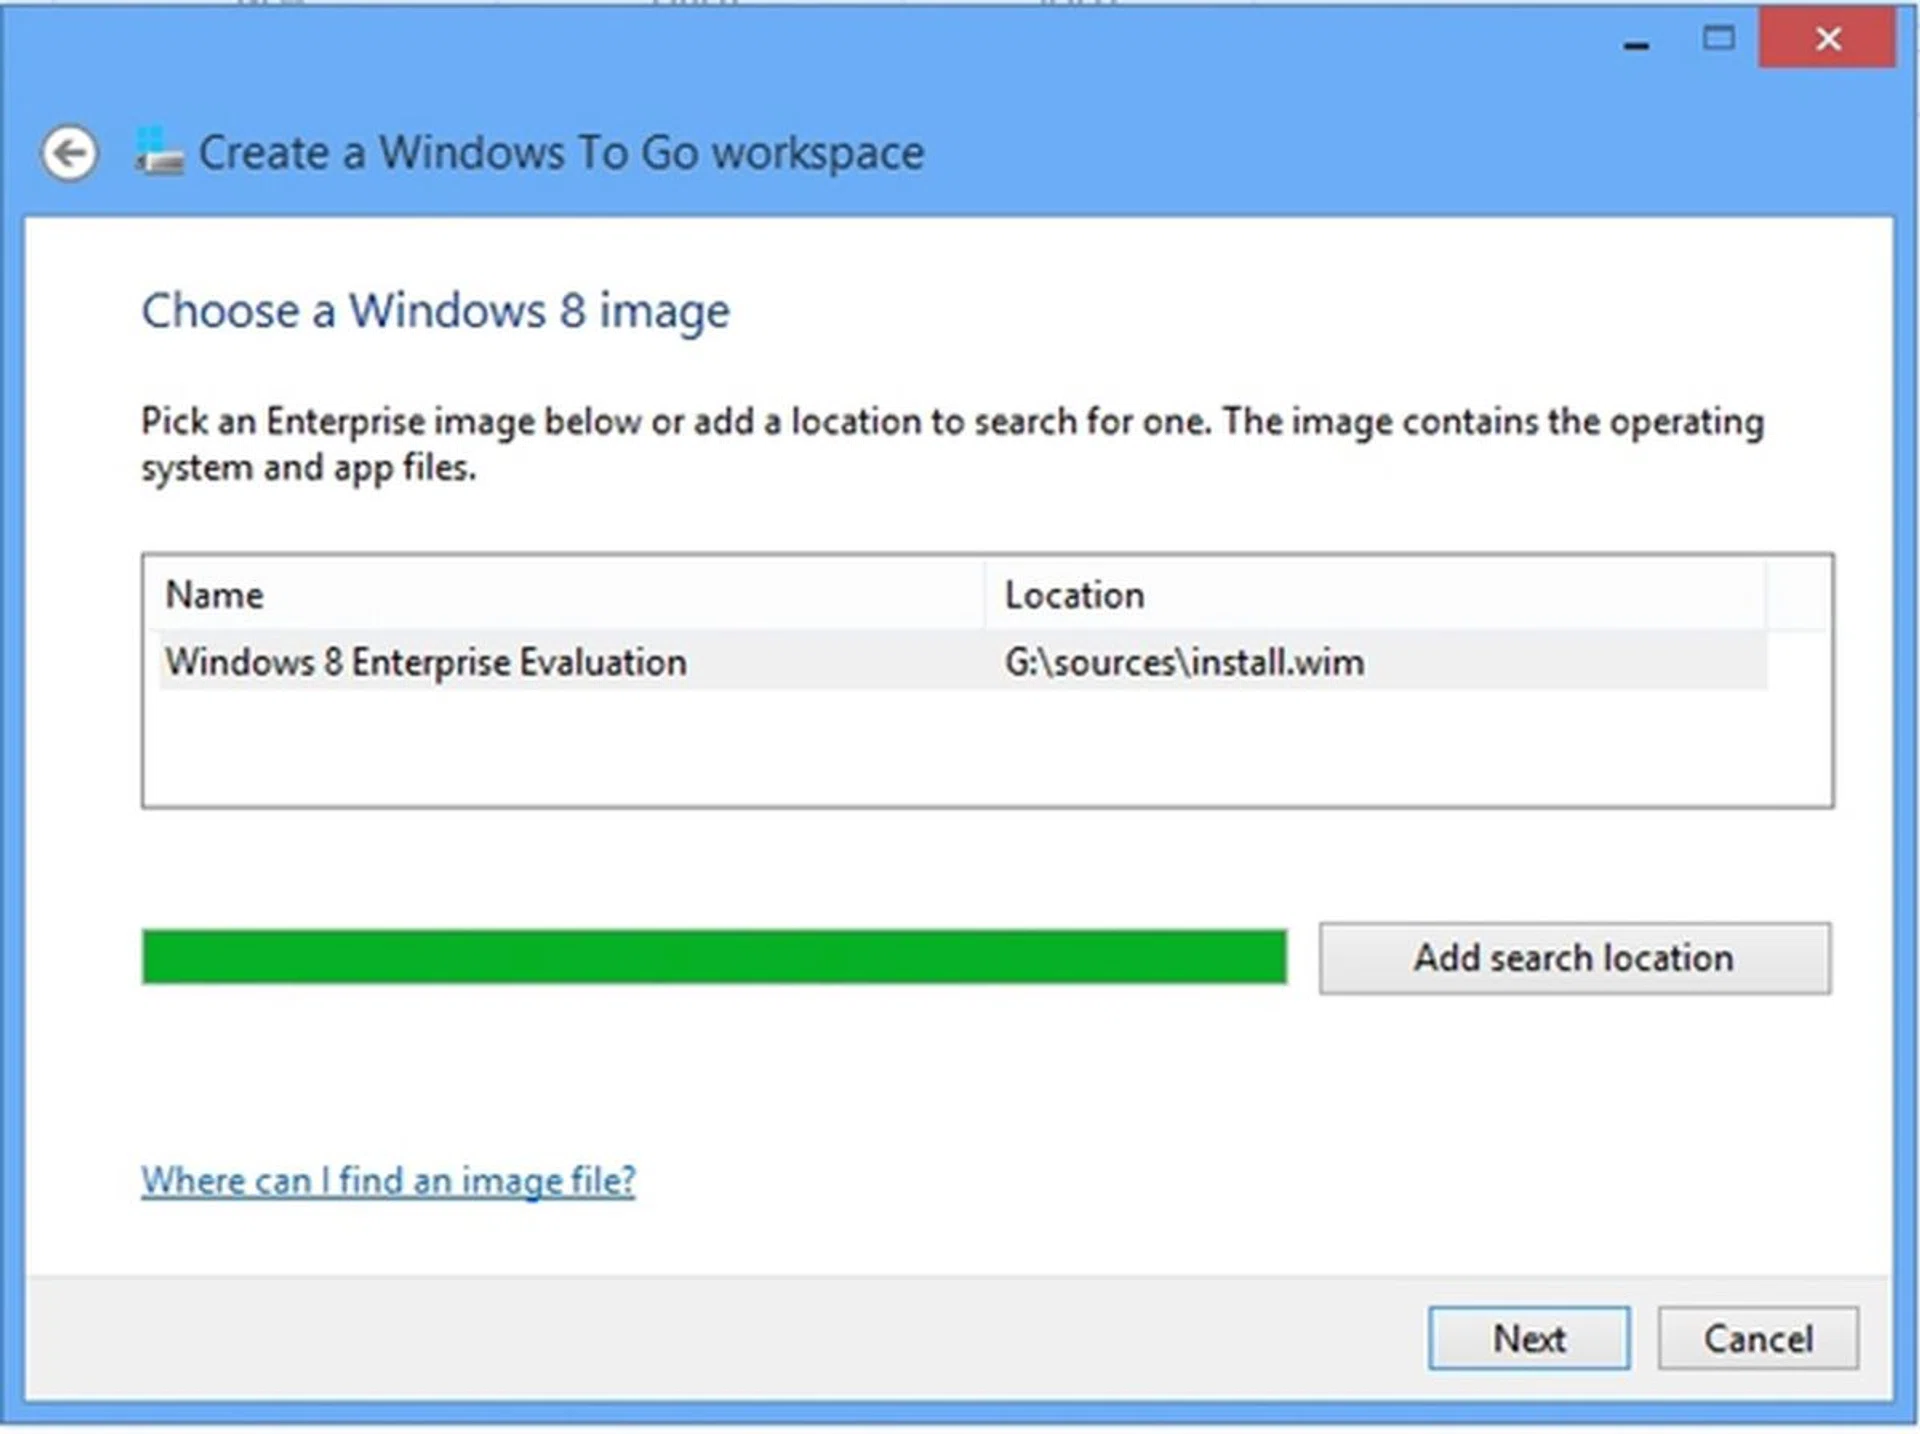Viewport: 1920px width, 1434px height.
Task: Click Next to continue
Action: pos(1528,1338)
